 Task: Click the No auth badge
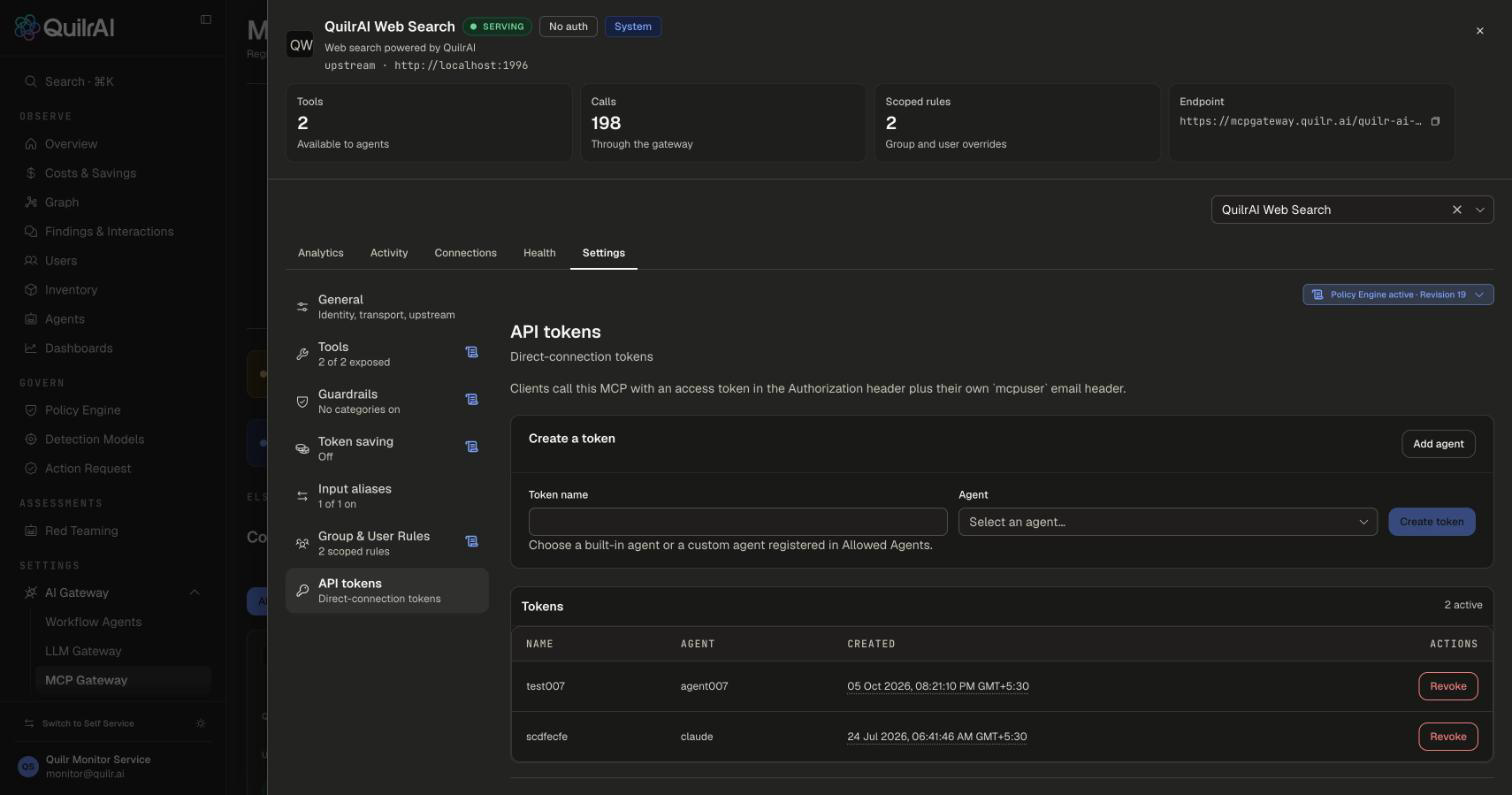coord(568,27)
